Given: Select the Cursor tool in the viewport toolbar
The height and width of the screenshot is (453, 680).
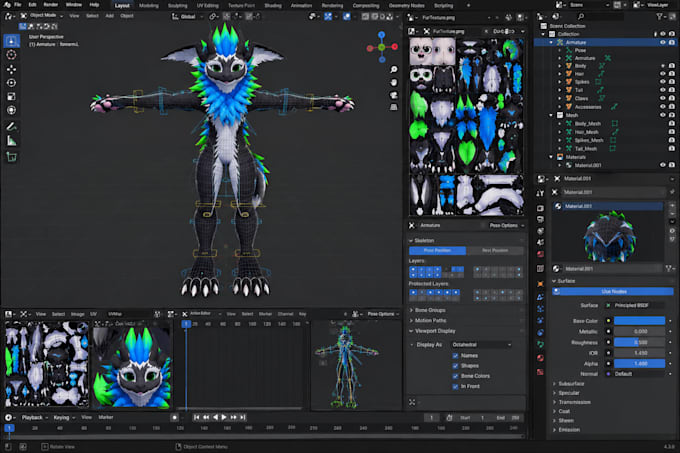Looking at the screenshot, I should point(12,55).
